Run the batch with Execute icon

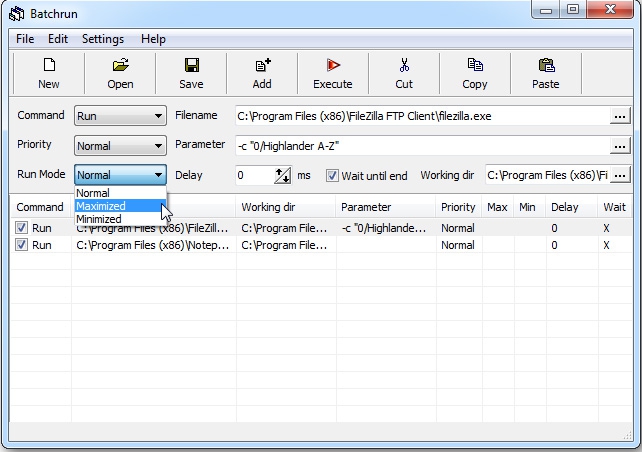[x=333, y=73]
